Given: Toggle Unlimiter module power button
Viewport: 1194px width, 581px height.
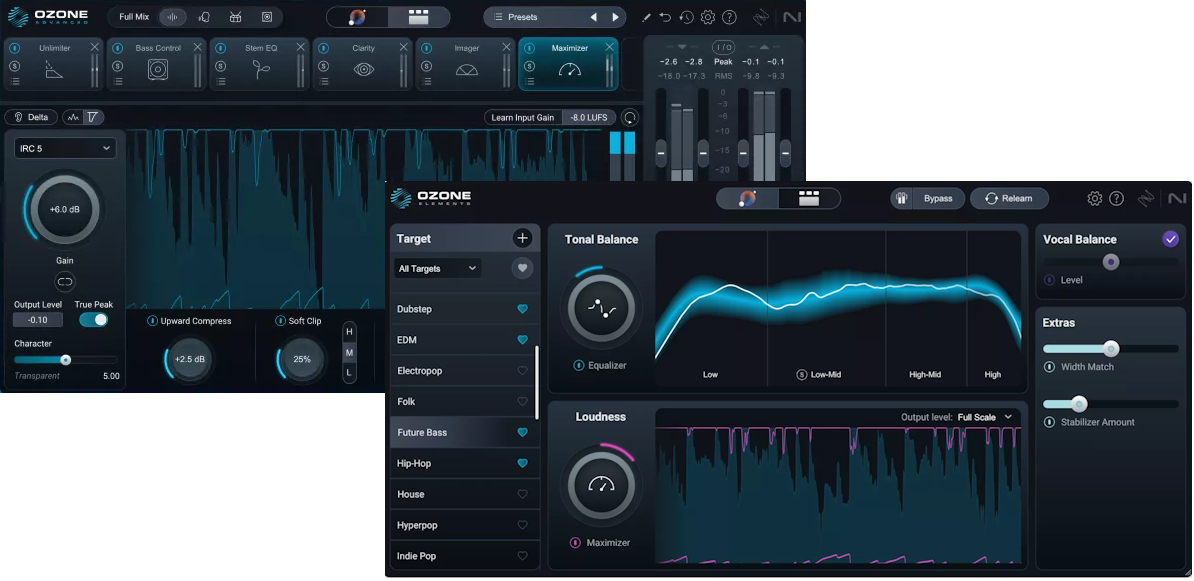Looking at the screenshot, I should 14,48.
